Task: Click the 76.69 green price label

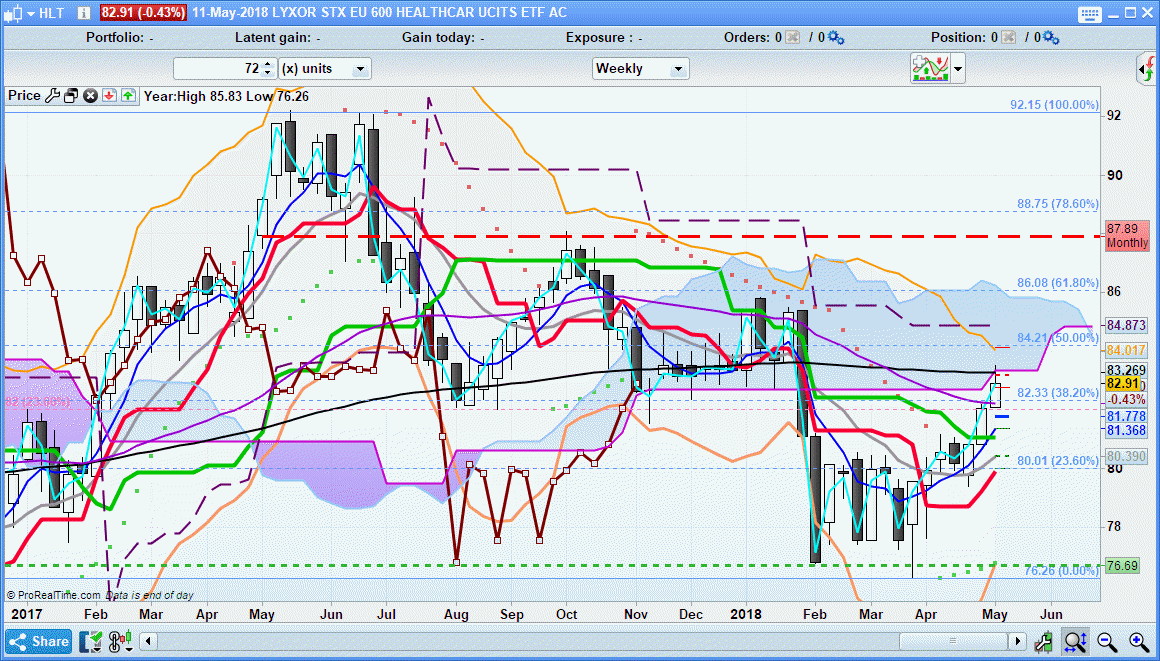Action: coord(1122,566)
